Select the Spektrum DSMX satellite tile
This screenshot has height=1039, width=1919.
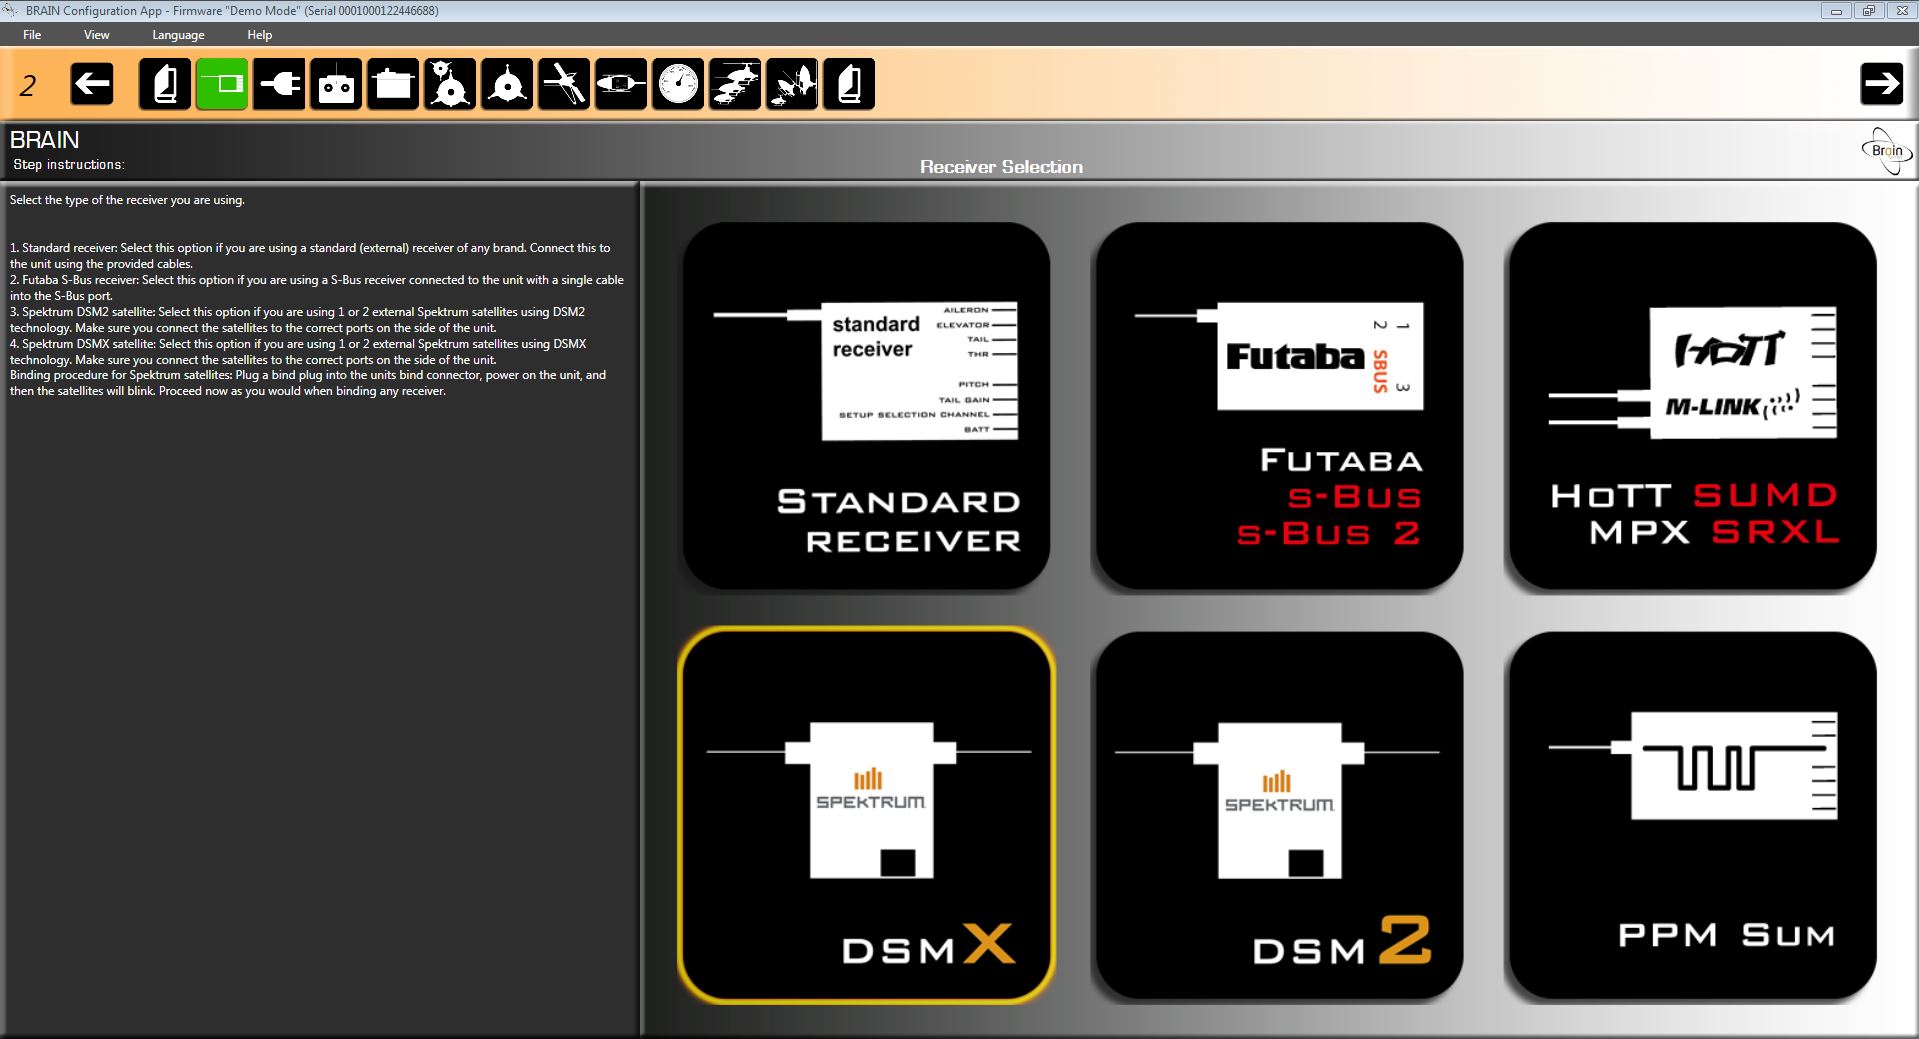866,815
